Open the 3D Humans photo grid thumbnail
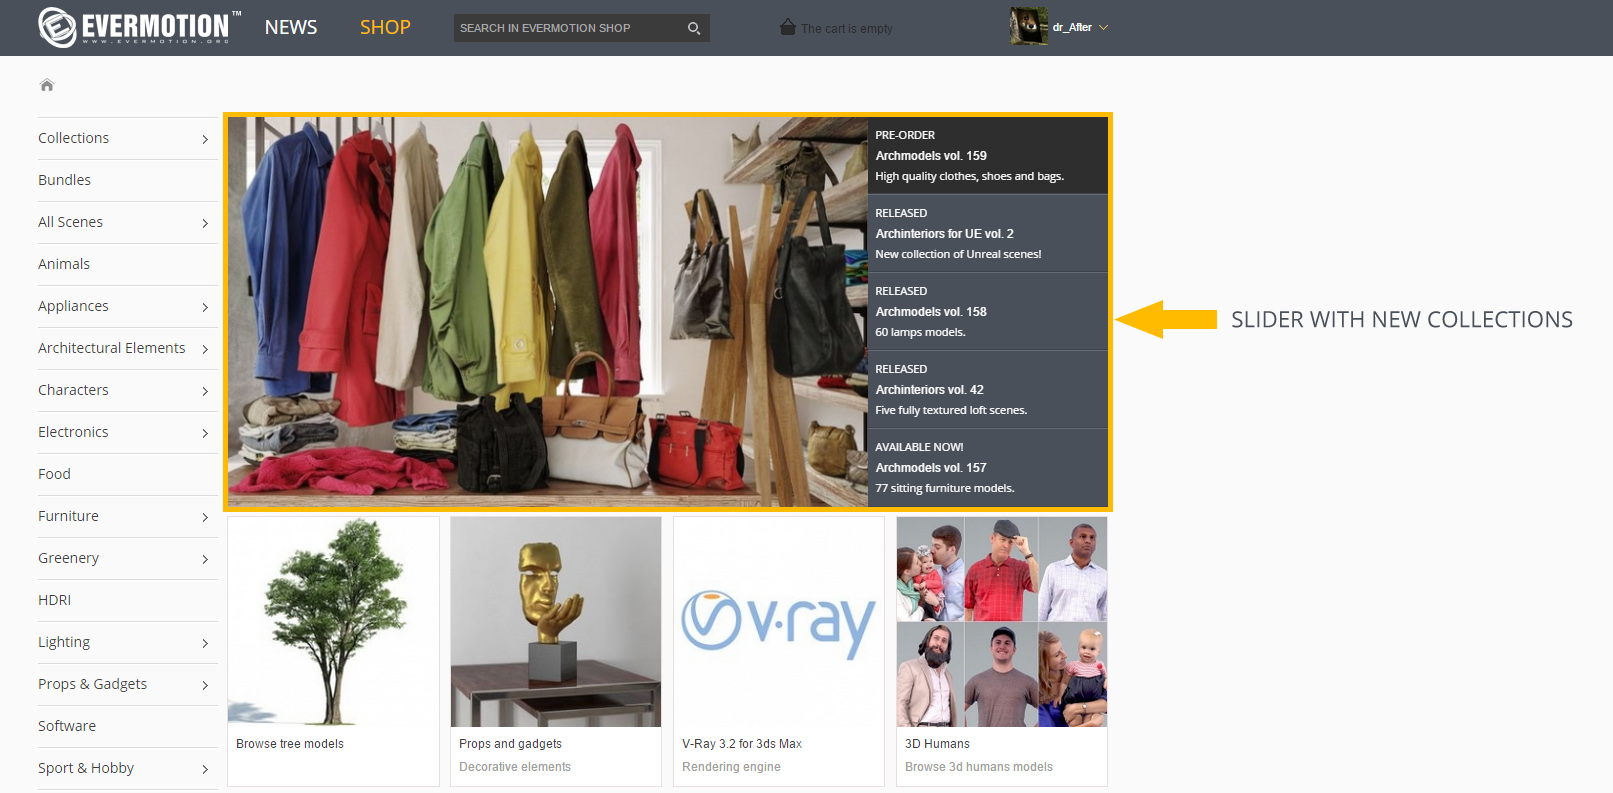 (x=1002, y=622)
